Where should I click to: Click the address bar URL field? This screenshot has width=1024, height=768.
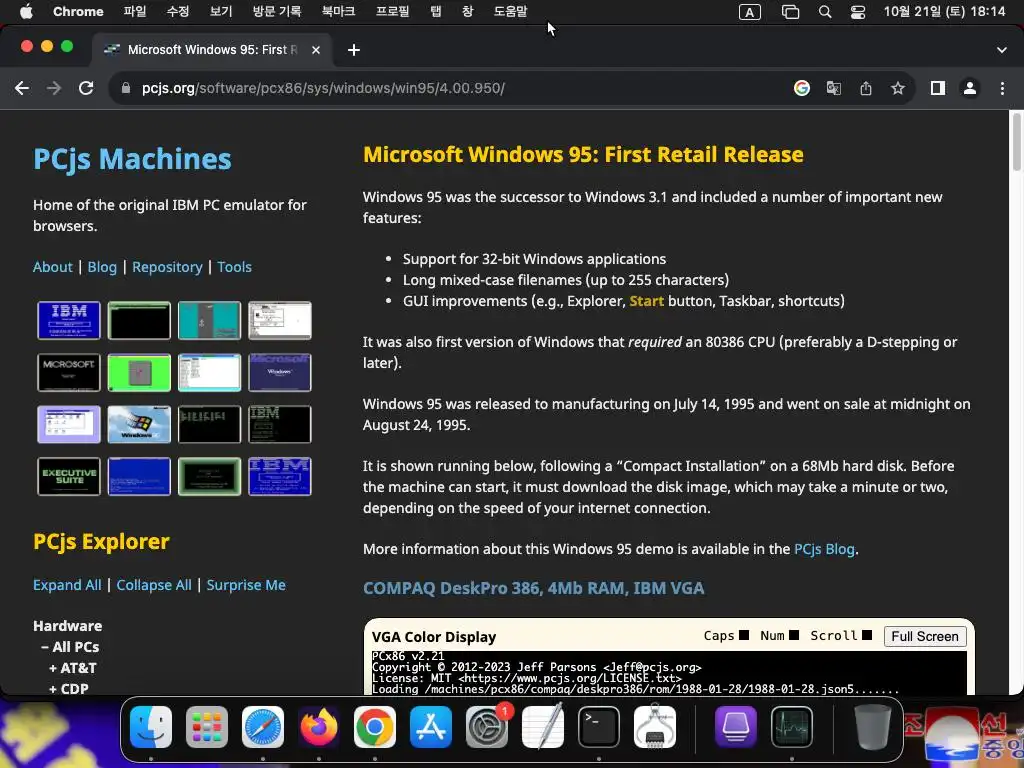(x=451, y=88)
